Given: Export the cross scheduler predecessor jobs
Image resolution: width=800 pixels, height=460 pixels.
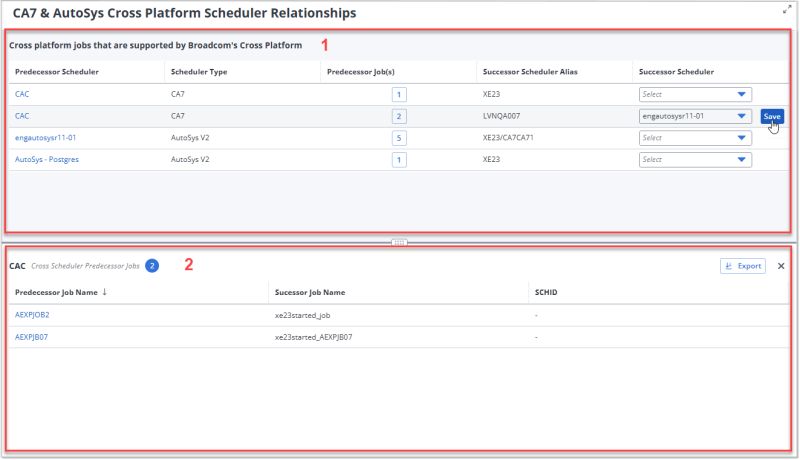Looking at the screenshot, I should 743,266.
